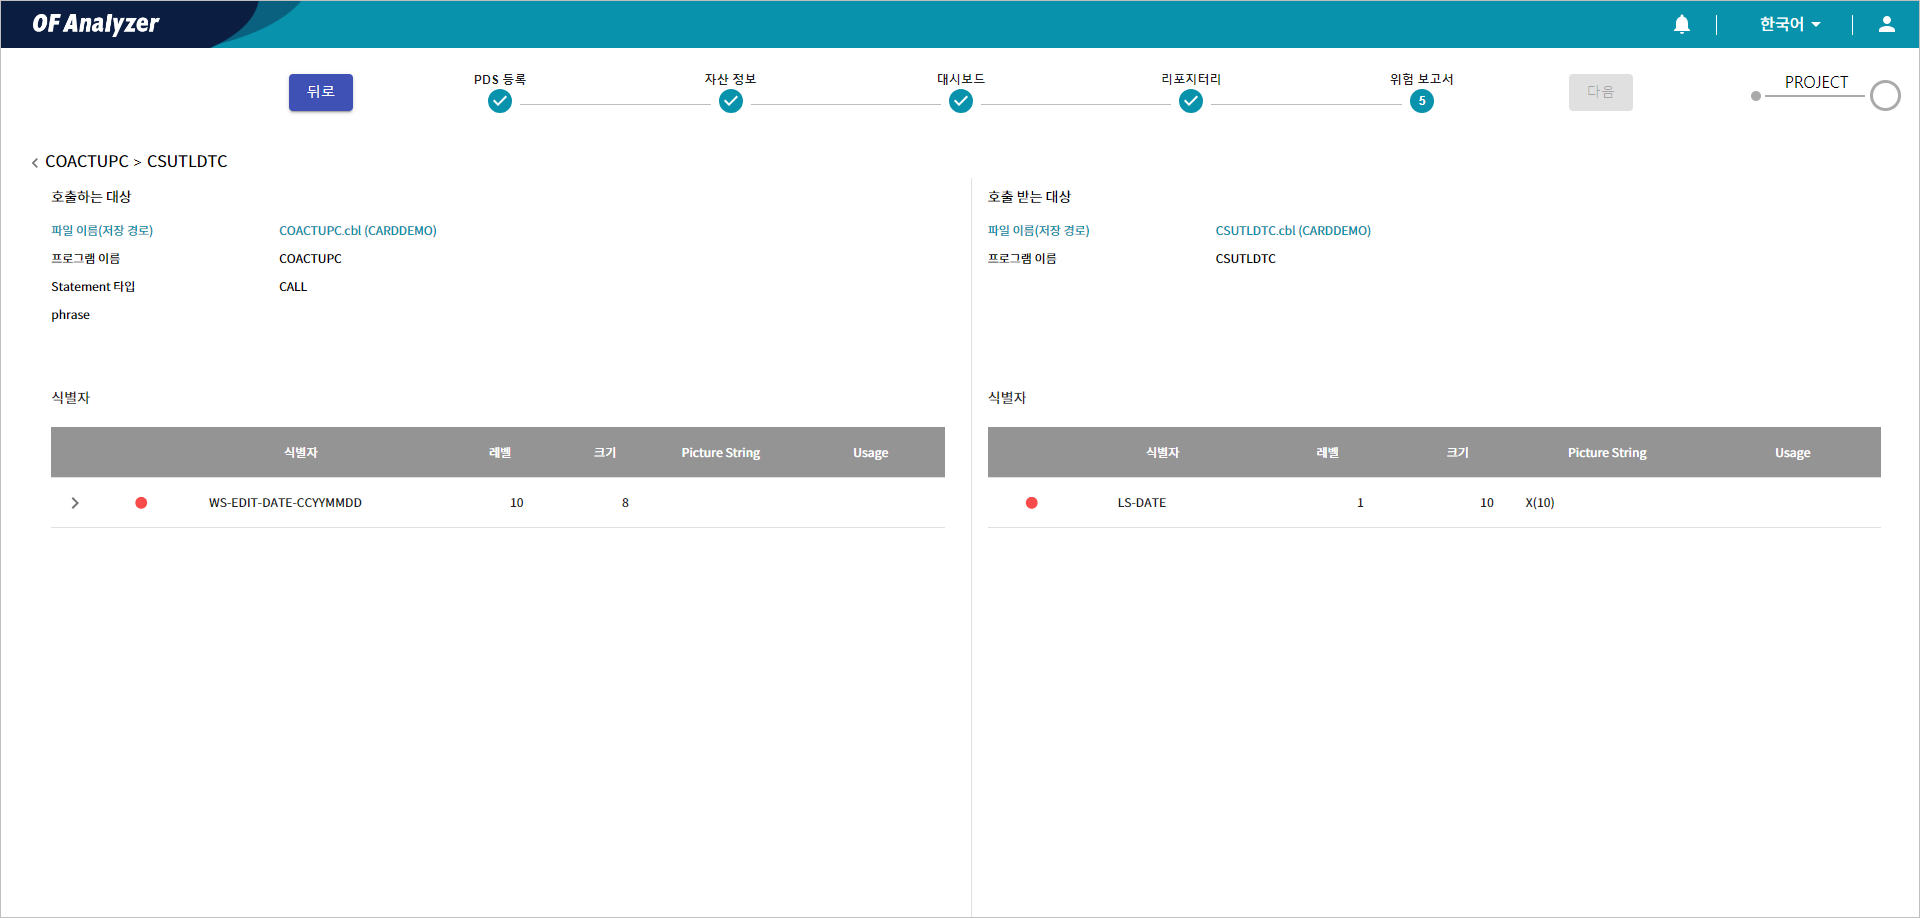
Task: Click left table 크기 column header
Action: tap(605, 453)
